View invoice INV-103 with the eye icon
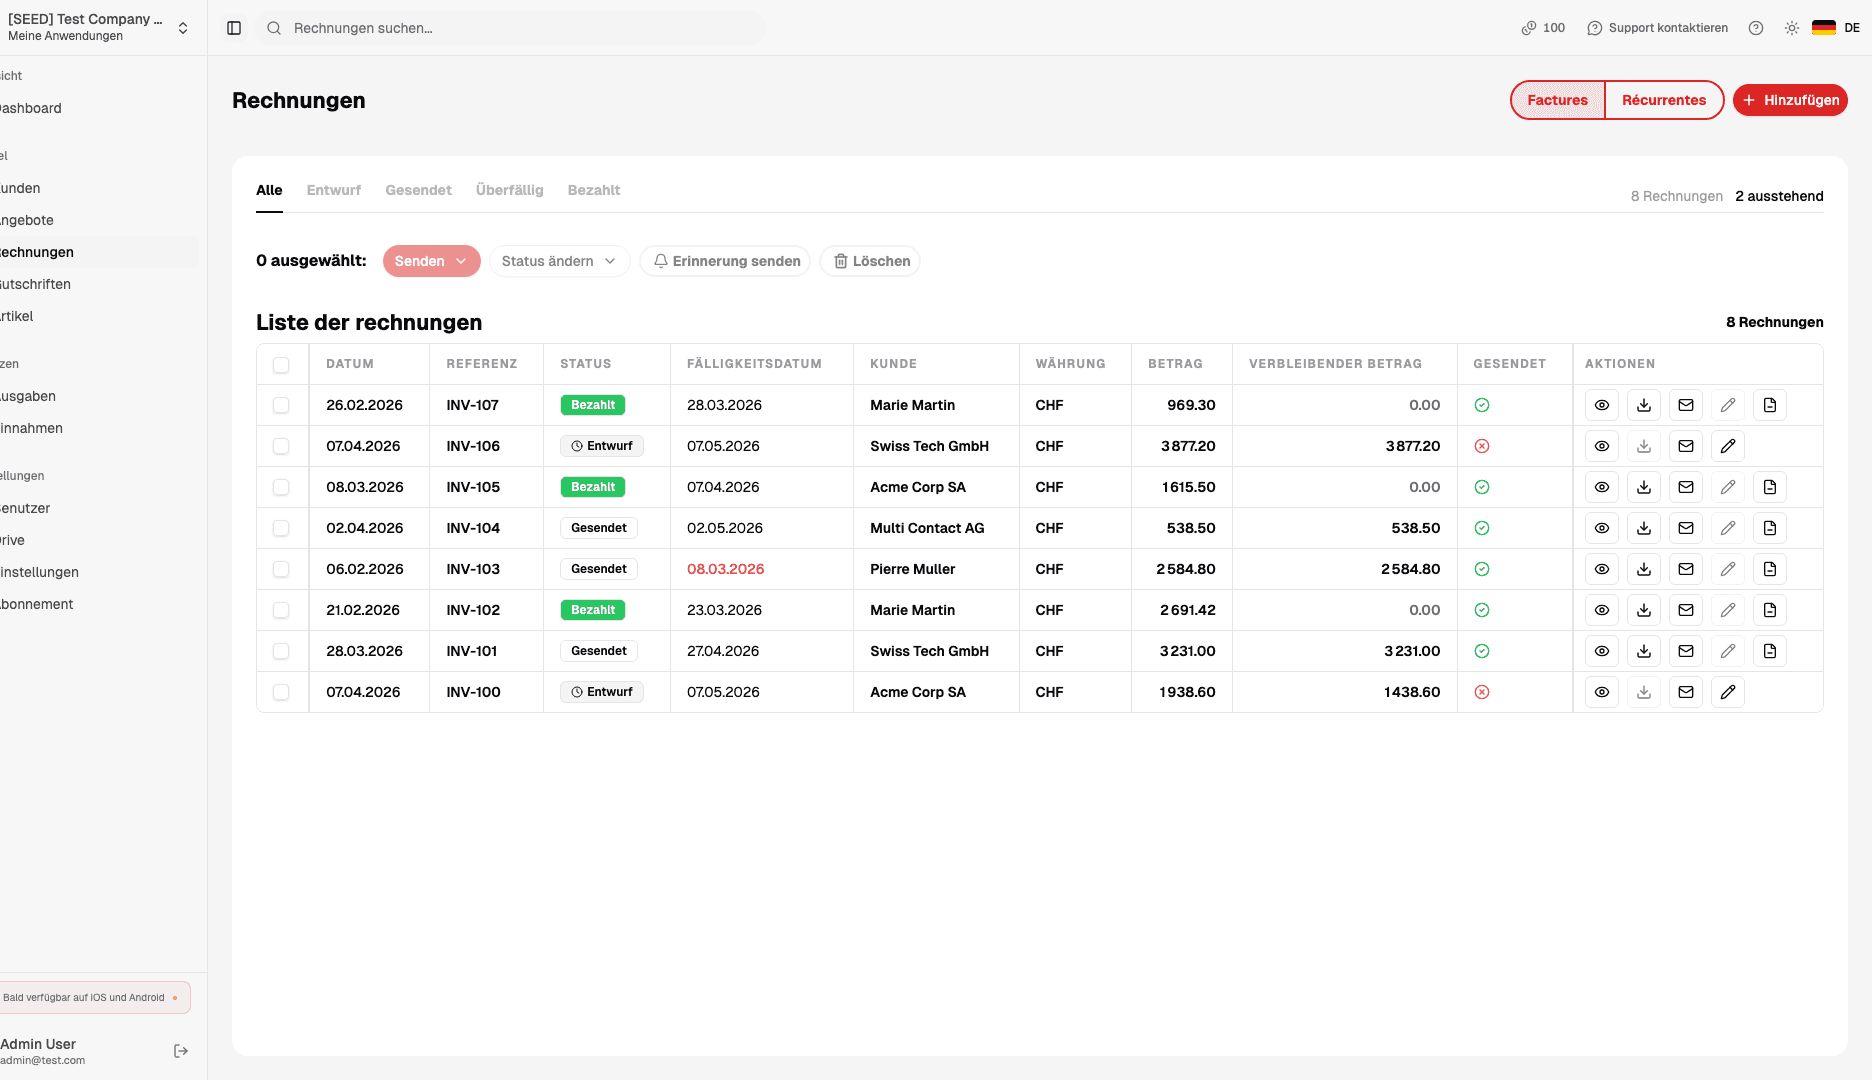Screen dimensions: 1872x1080 pyautogui.click(x=1601, y=569)
